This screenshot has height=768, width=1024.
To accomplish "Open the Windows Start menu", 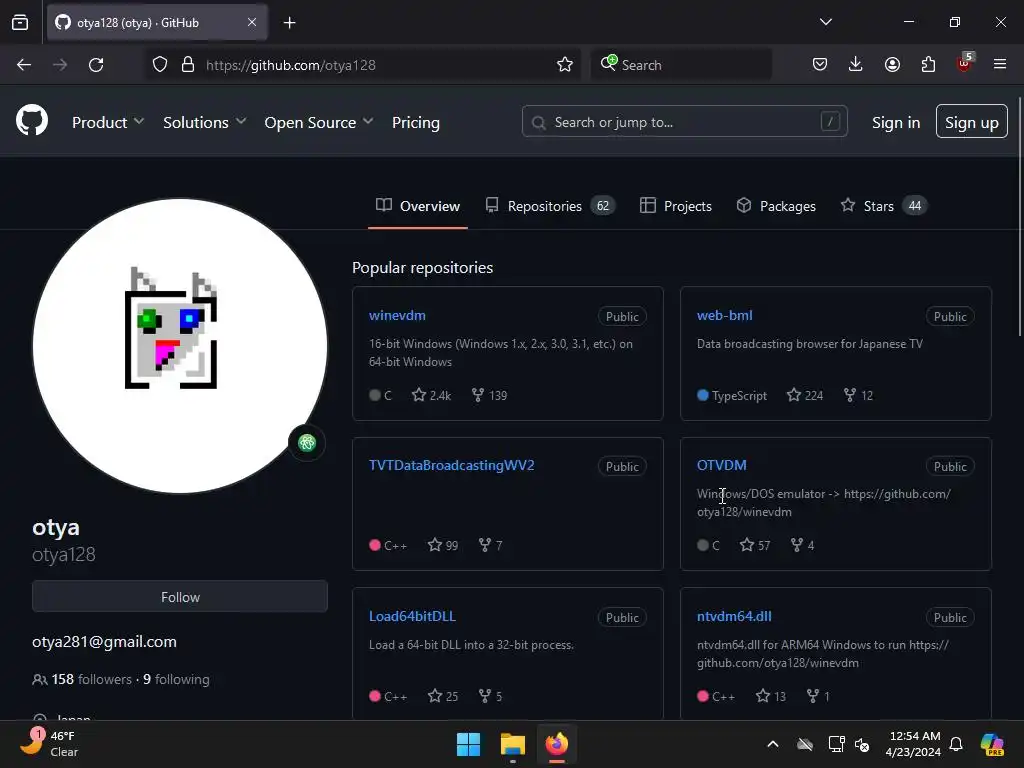I will (x=468, y=744).
